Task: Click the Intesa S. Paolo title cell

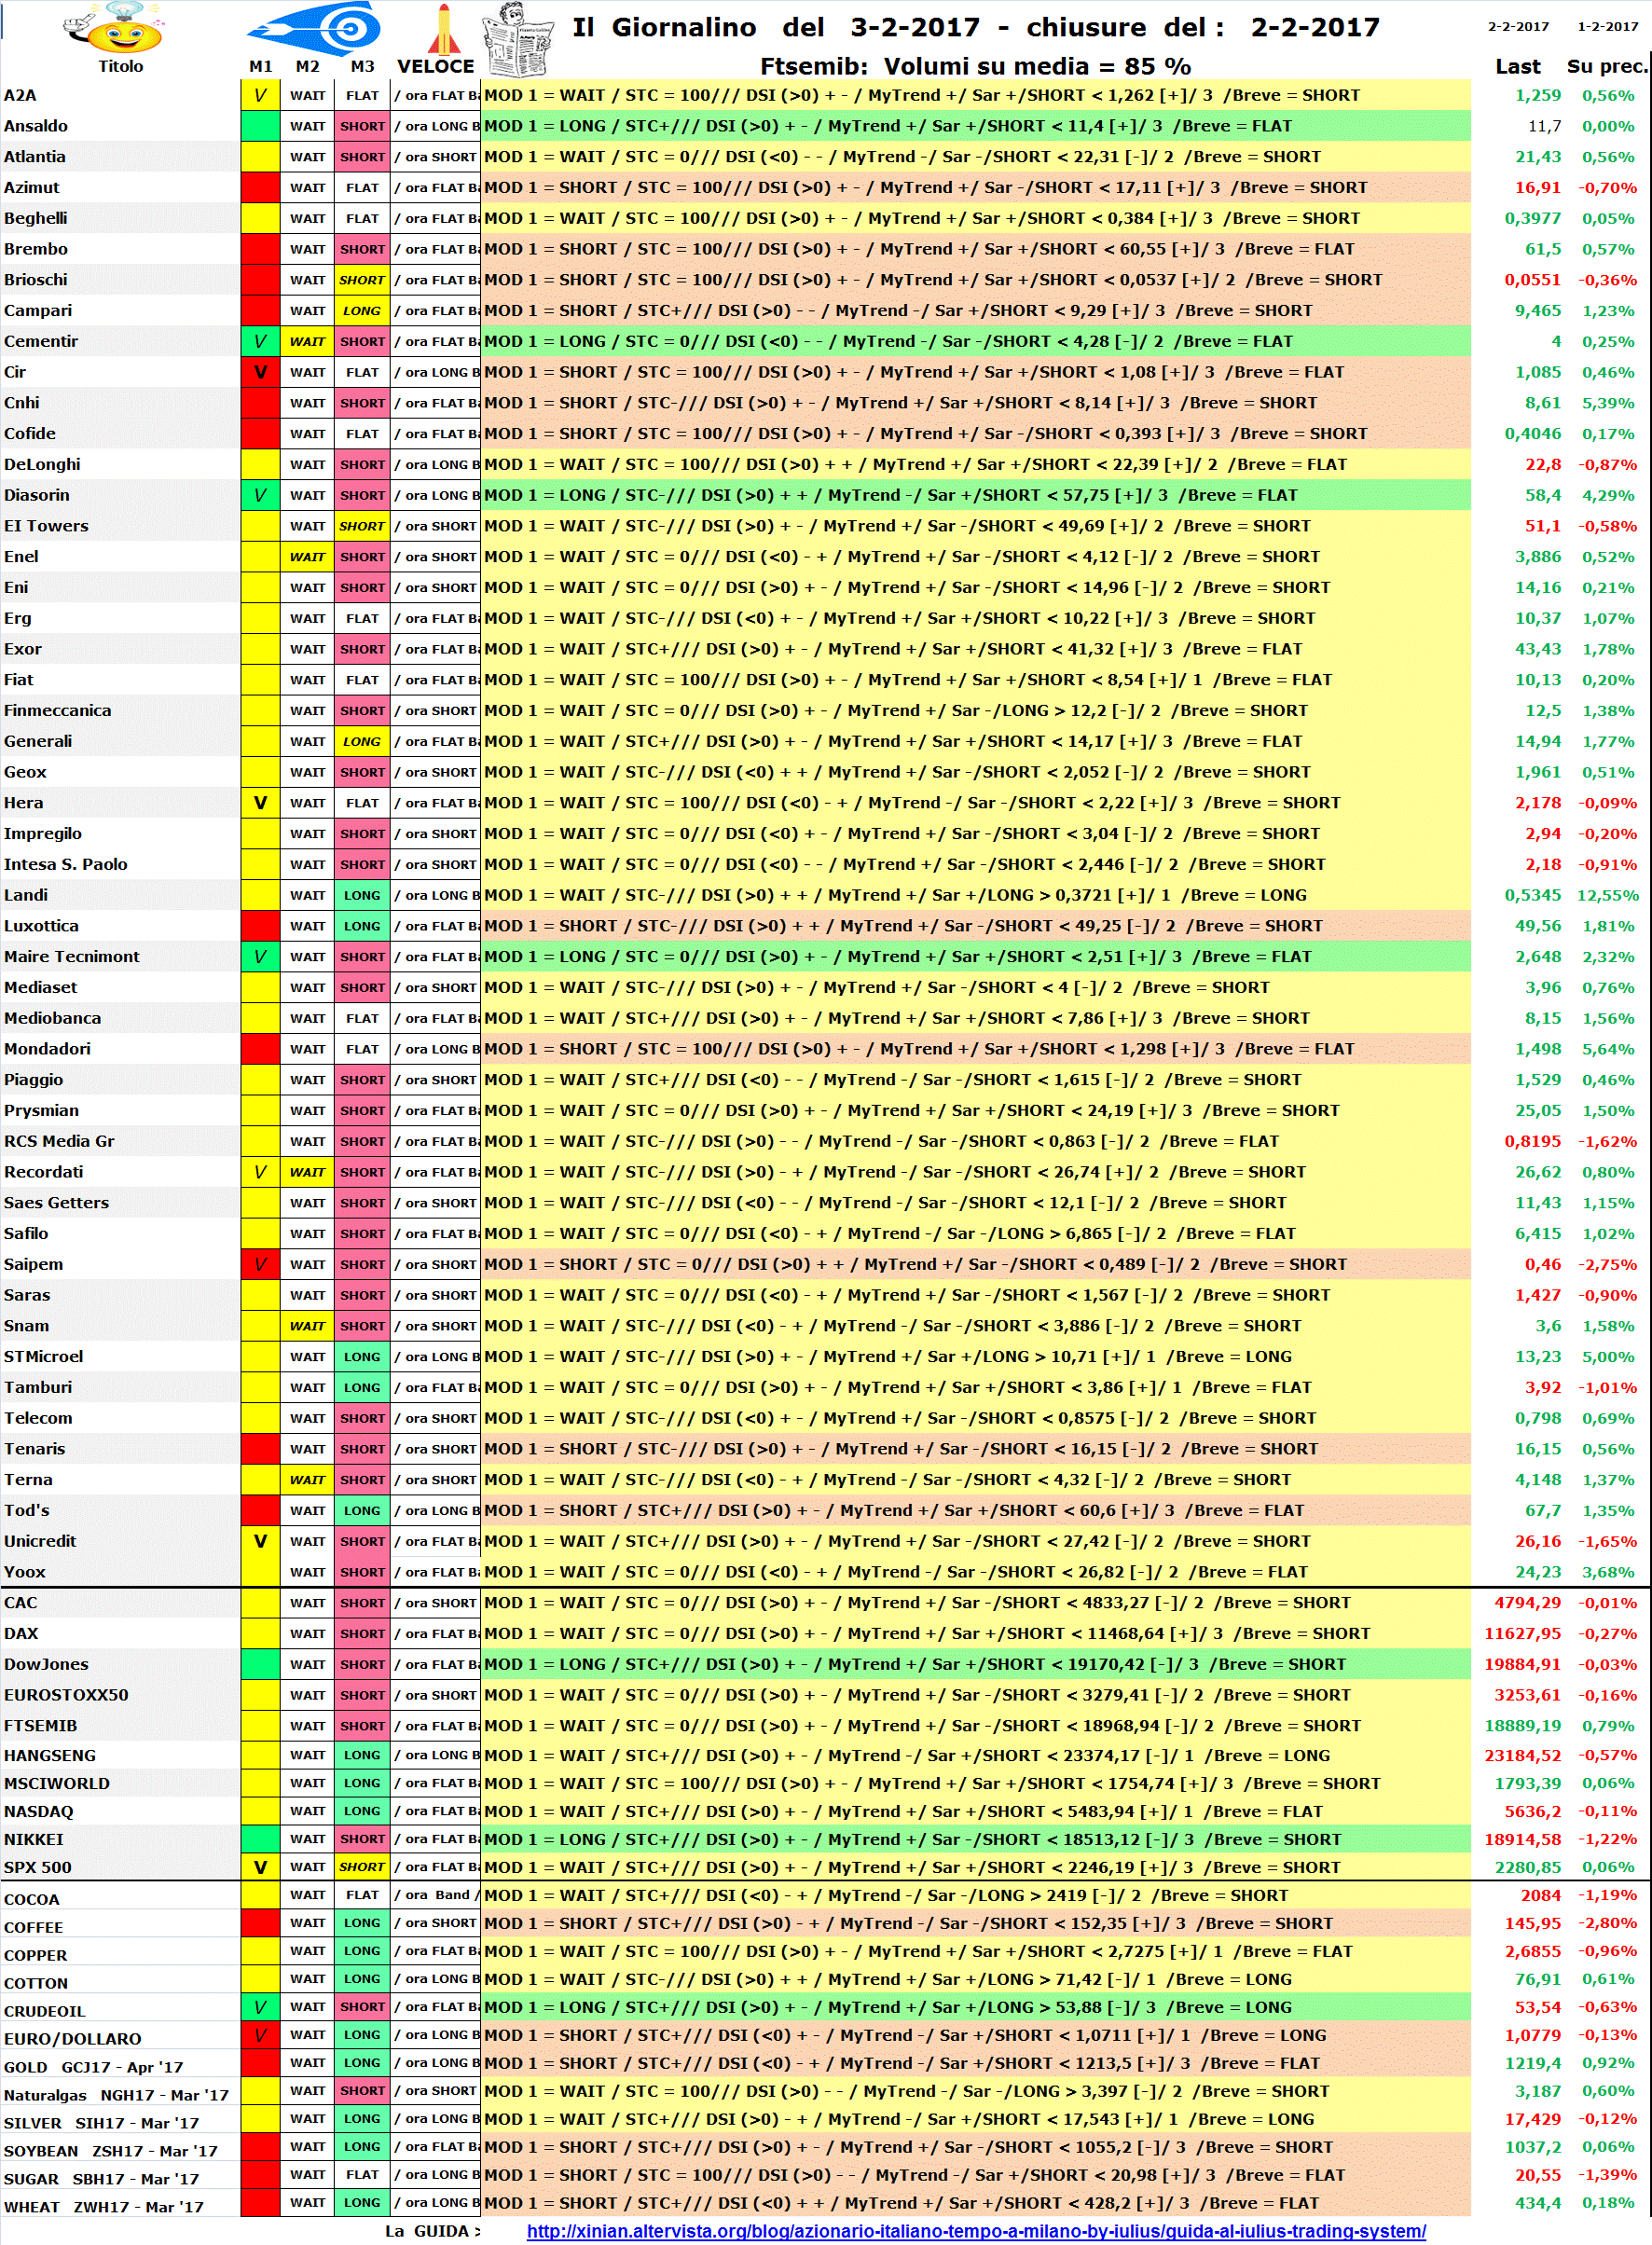Action: coord(120,864)
